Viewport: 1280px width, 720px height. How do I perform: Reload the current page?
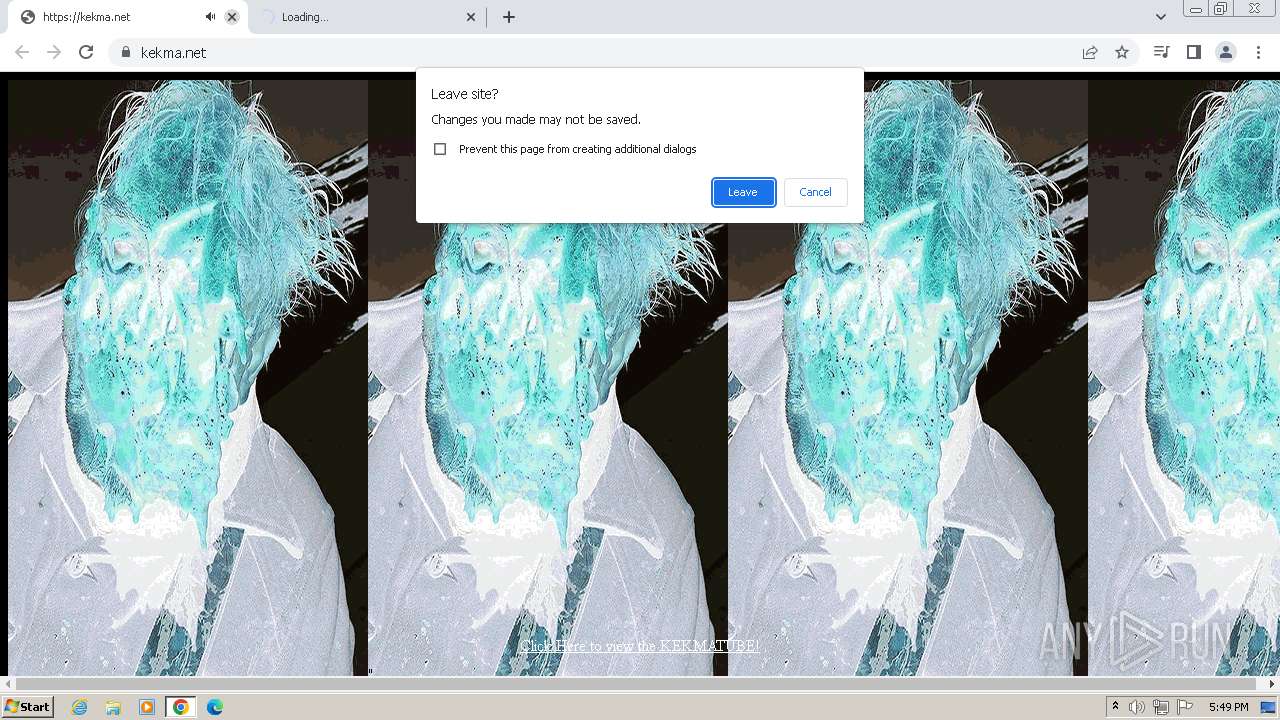coord(86,52)
